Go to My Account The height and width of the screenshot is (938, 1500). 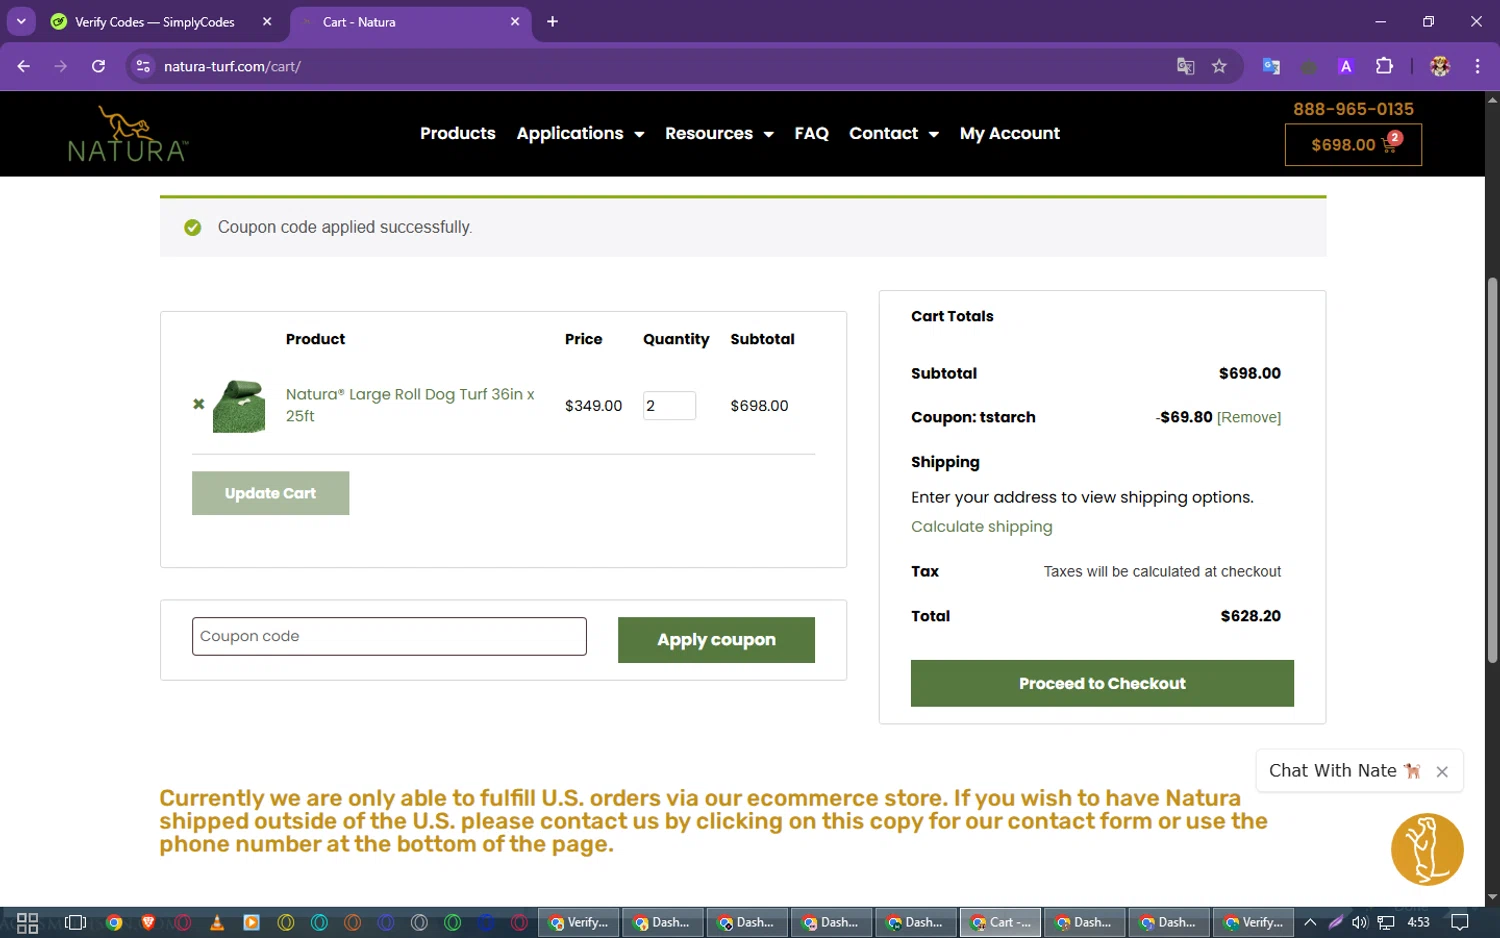tap(1010, 133)
